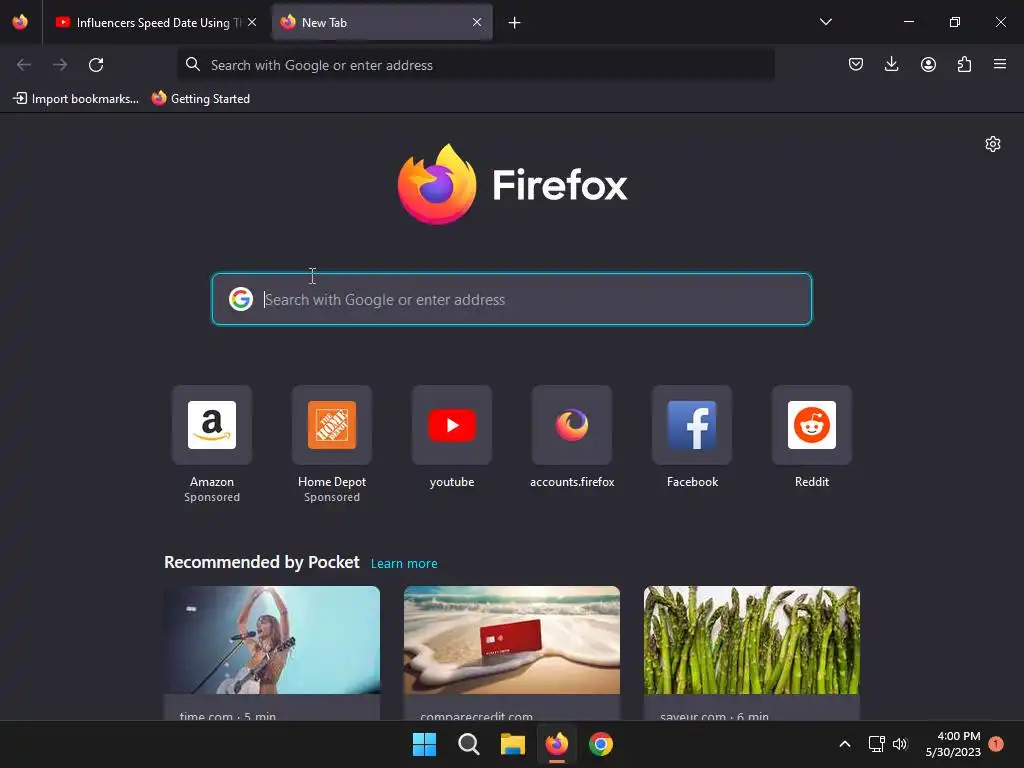The width and height of the screenshot is (1024, 768).
Task: Launch Google Chrome from taskbar
Action: (601, 744)
